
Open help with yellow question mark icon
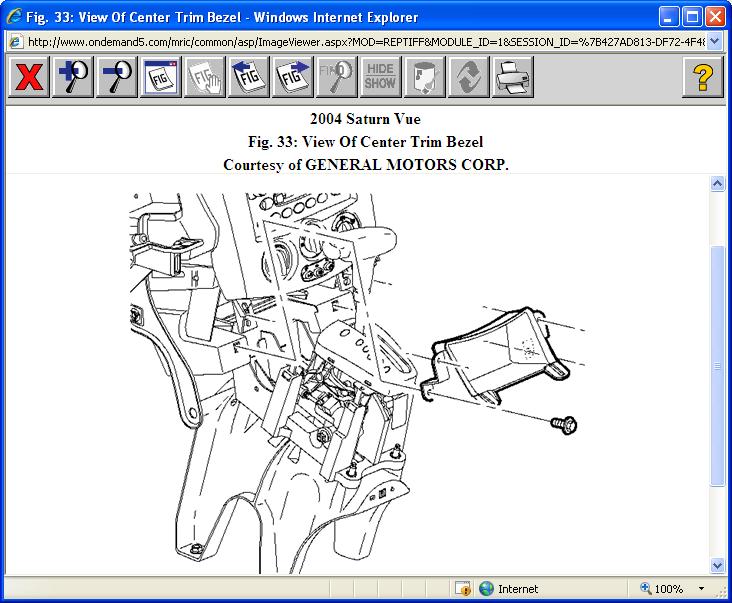(703, 77)
